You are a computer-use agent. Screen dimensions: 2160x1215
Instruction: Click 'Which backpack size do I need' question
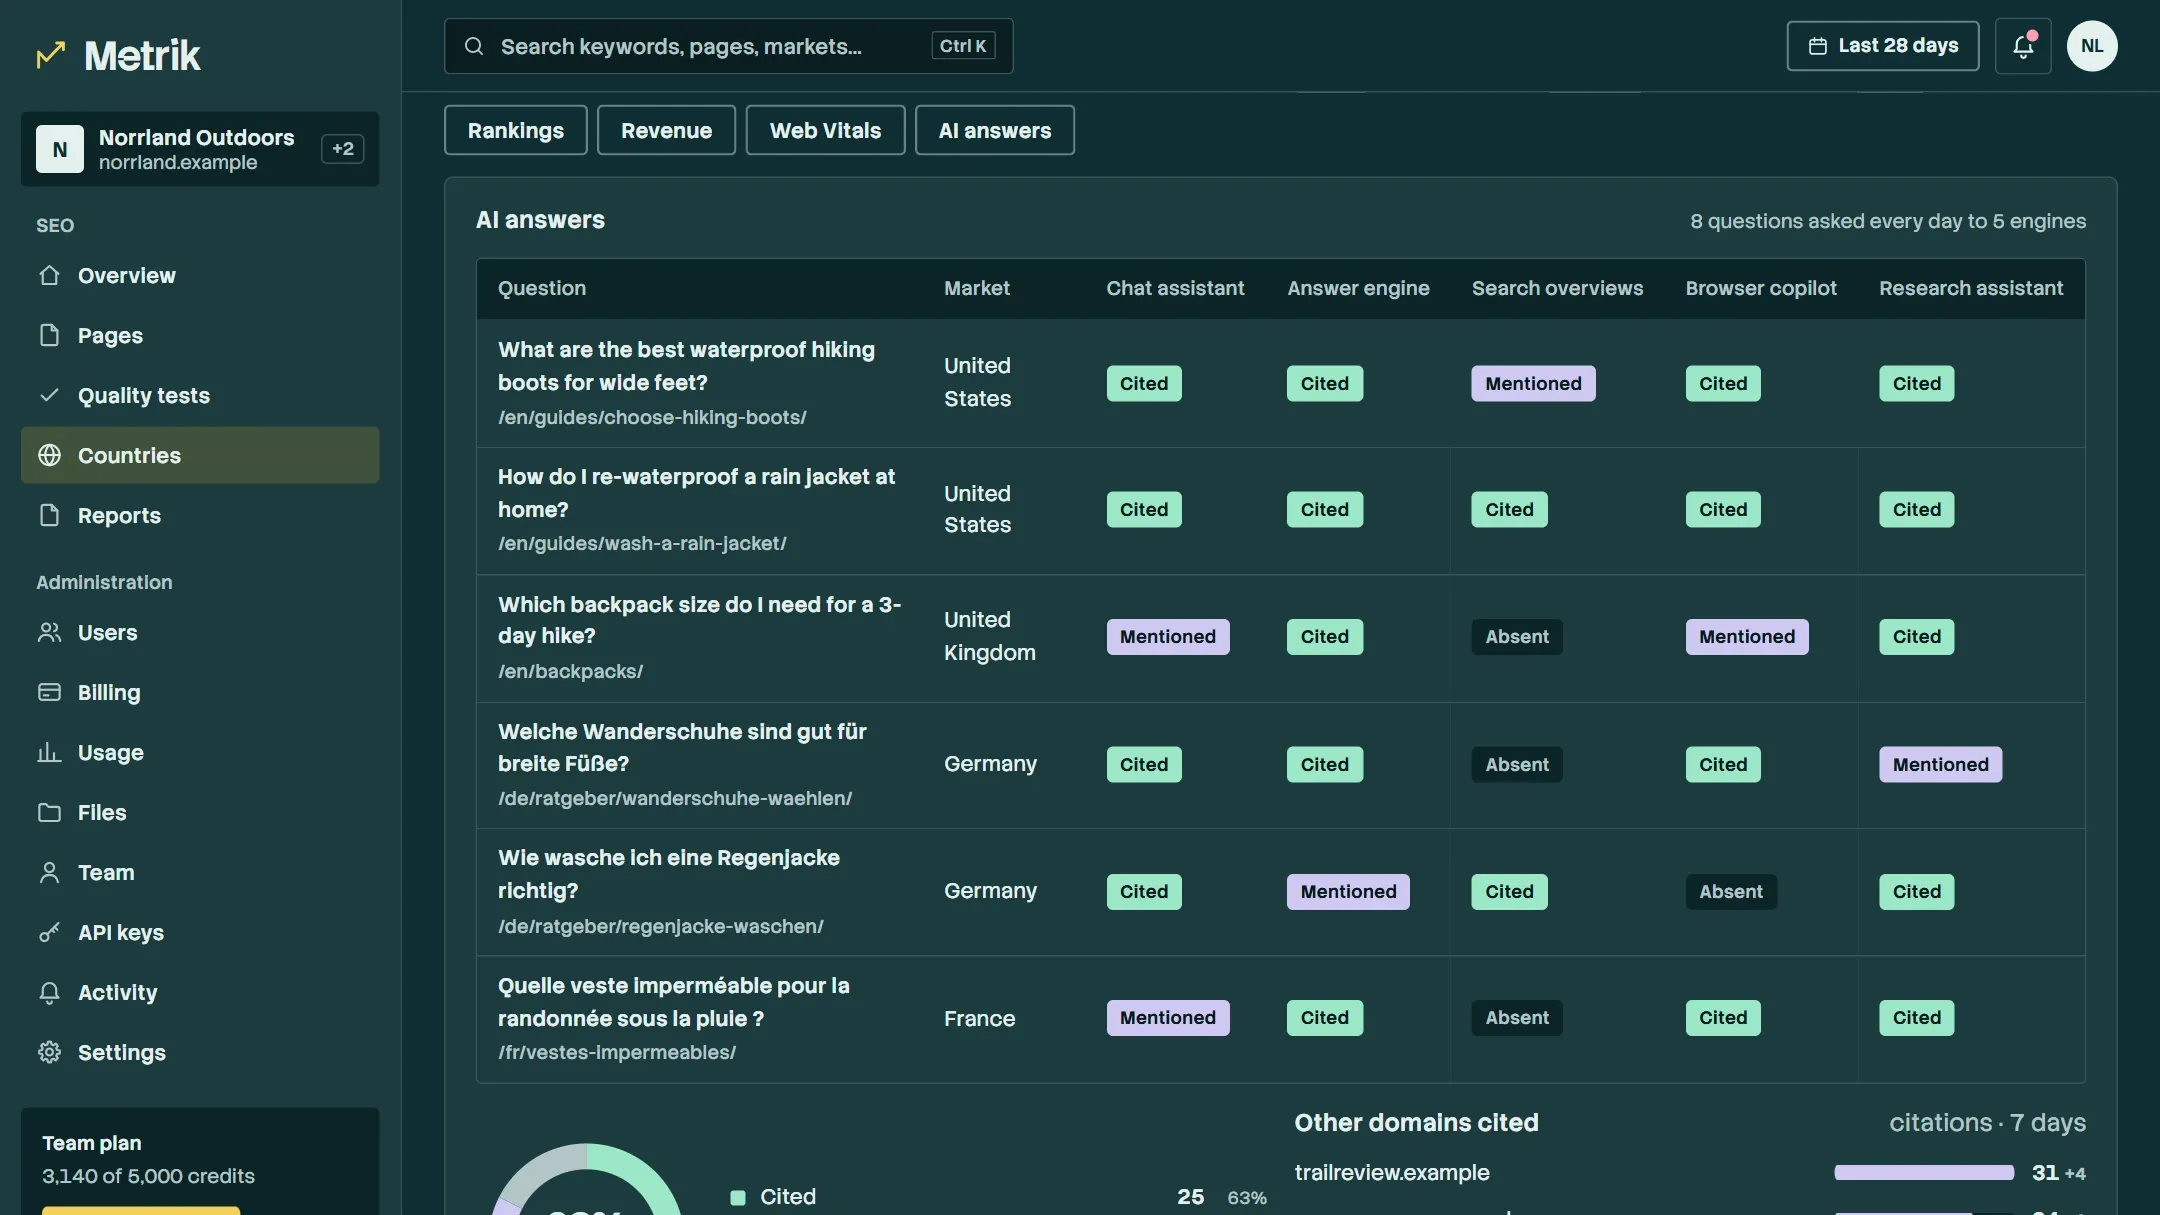(699, 620)
